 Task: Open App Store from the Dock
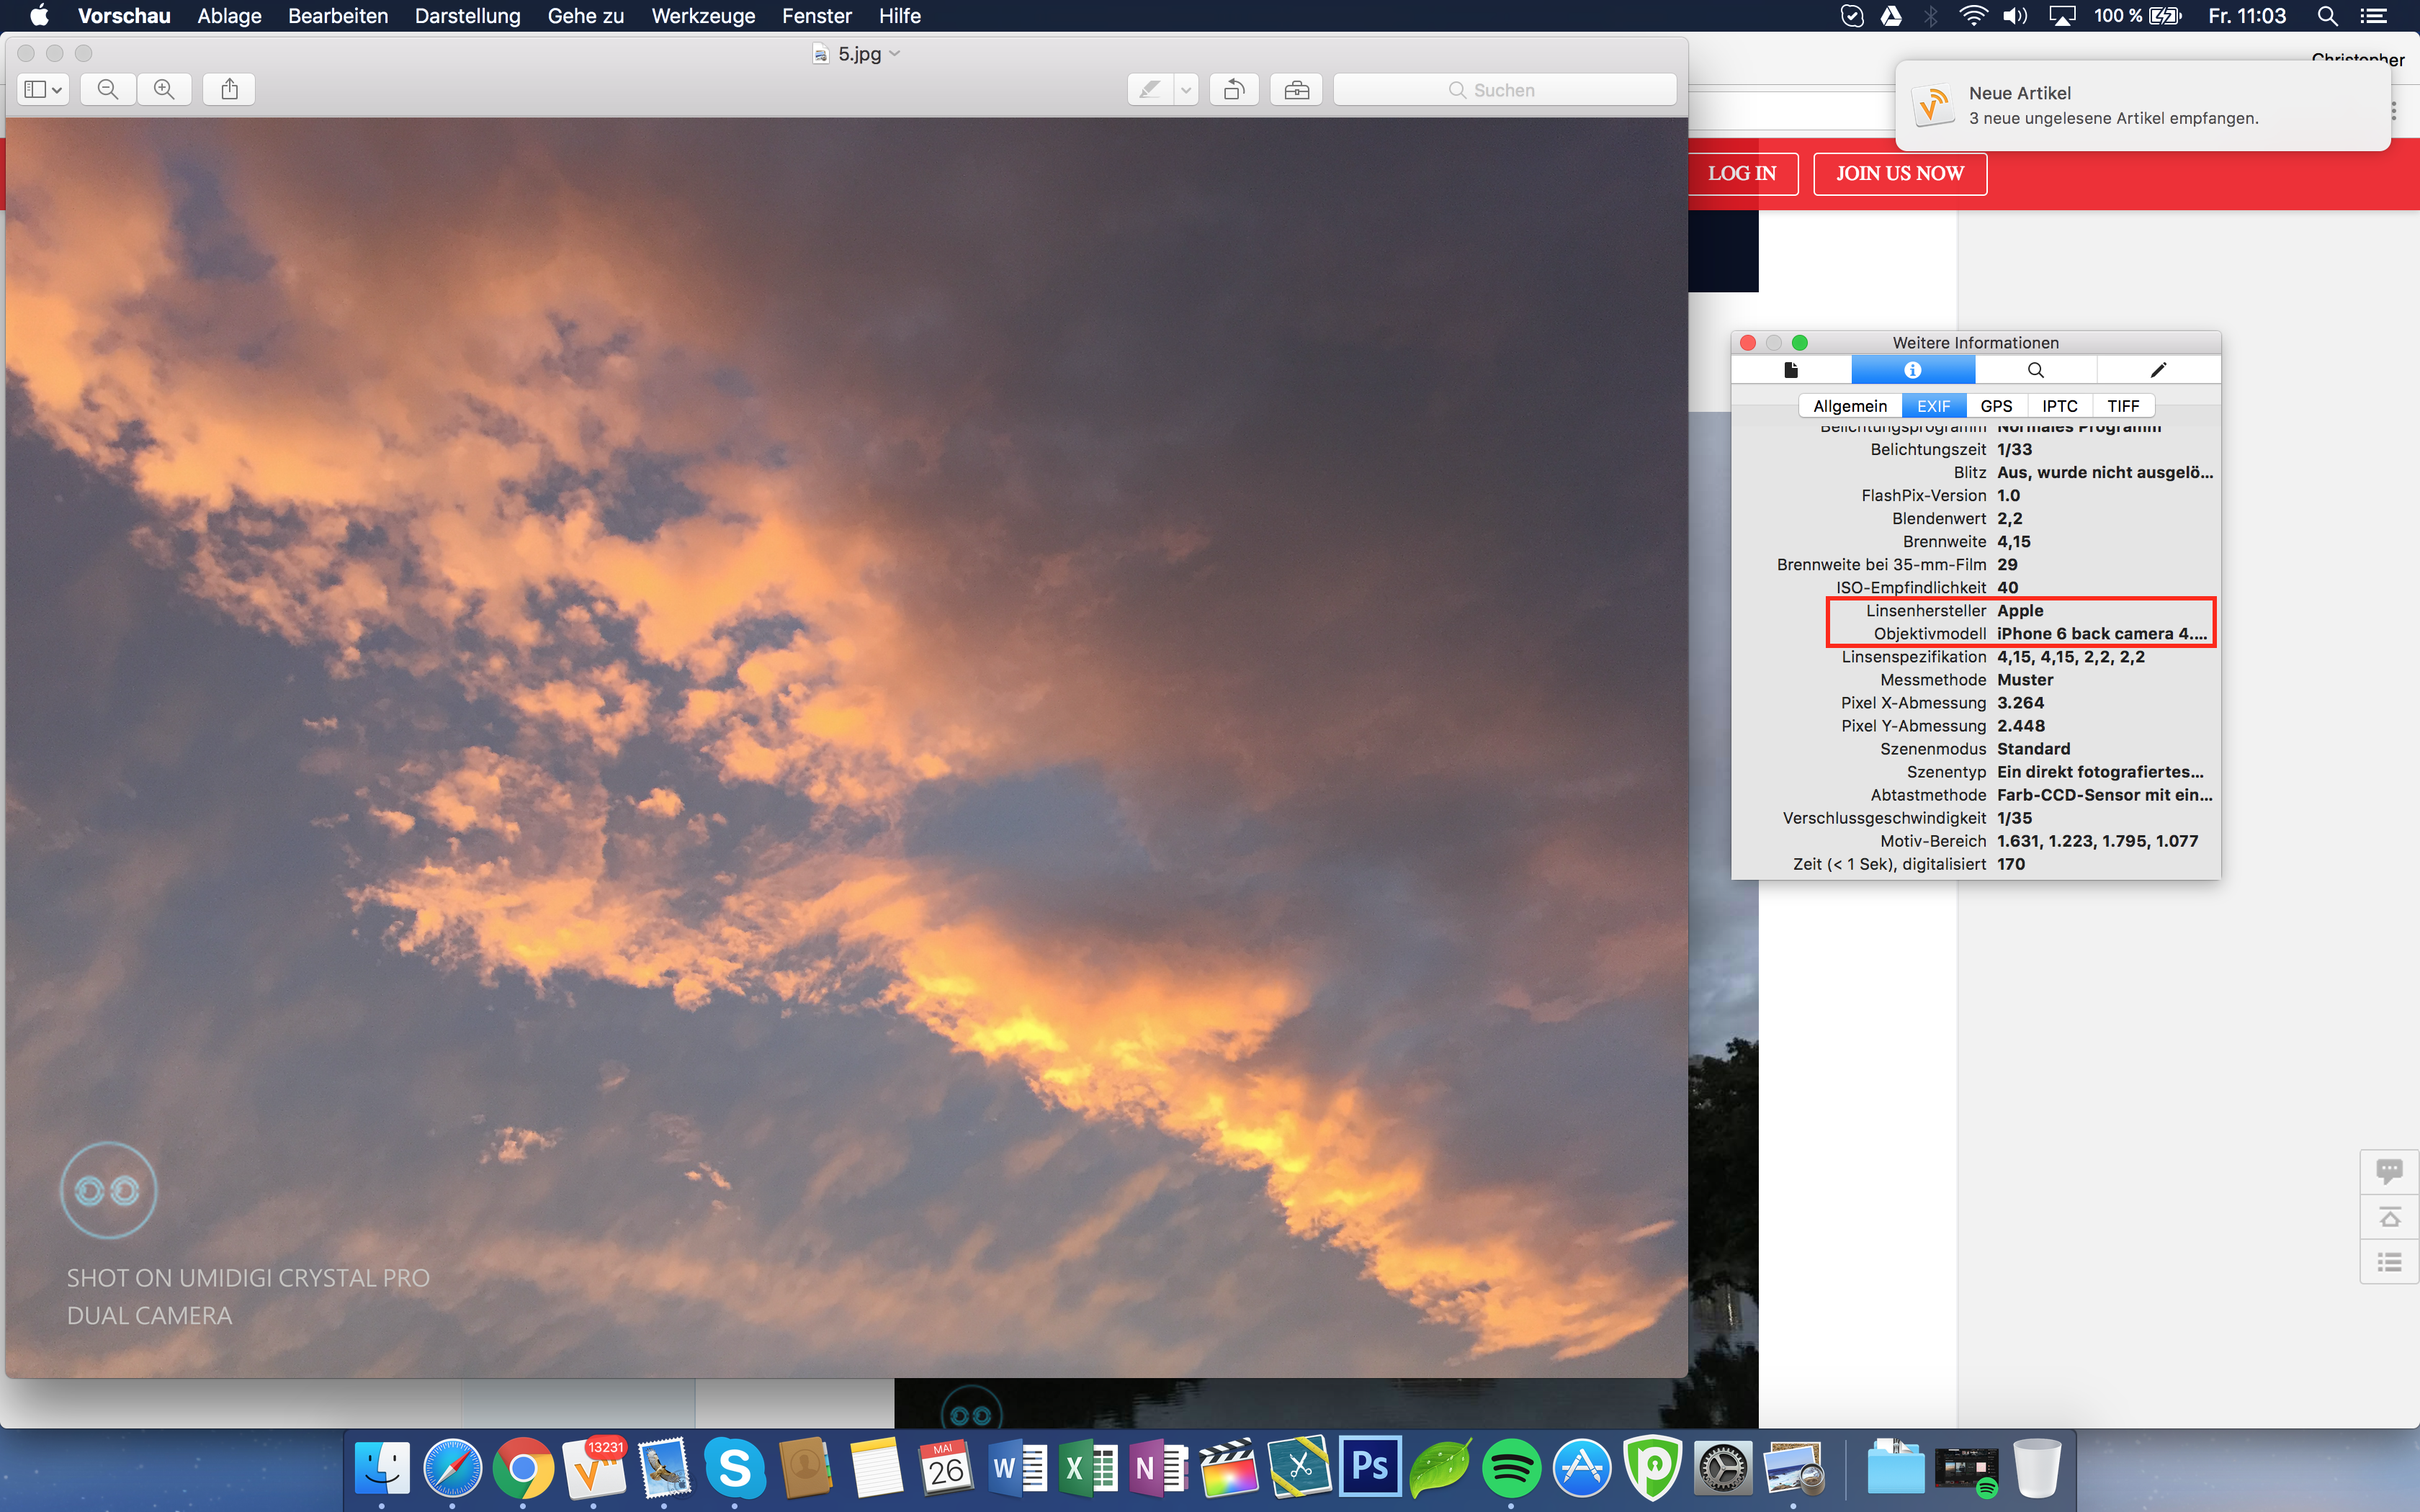click(1582, 1467)
